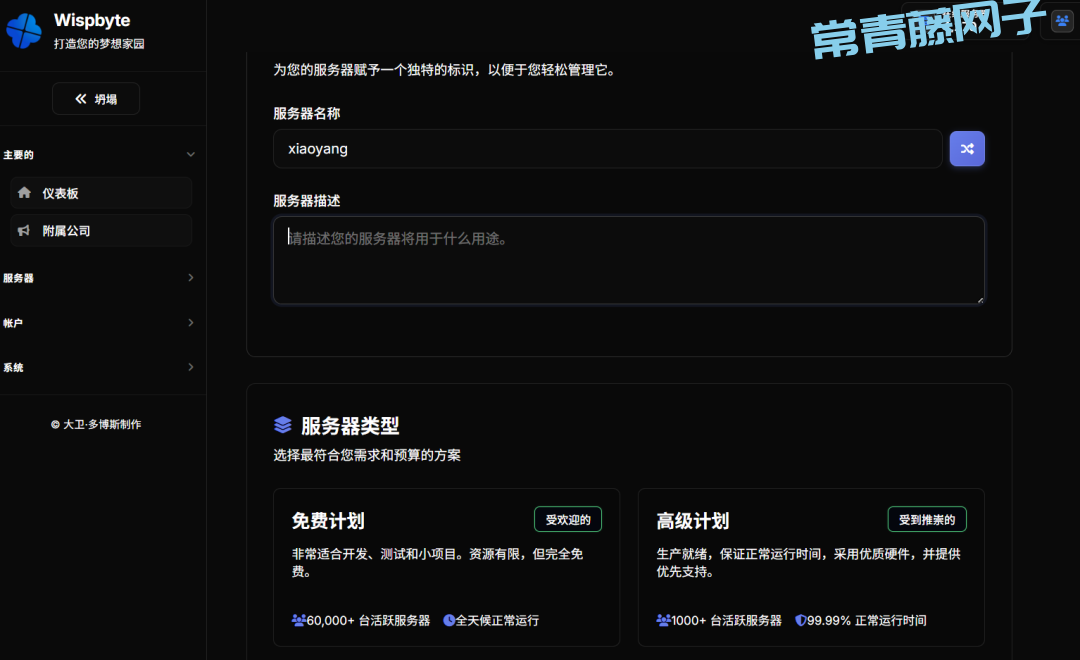Image resolution: width=1080 pixels, height=660 pixels.
Task: Collapse the 主要的 sidebar section
Action: [190, 155]
